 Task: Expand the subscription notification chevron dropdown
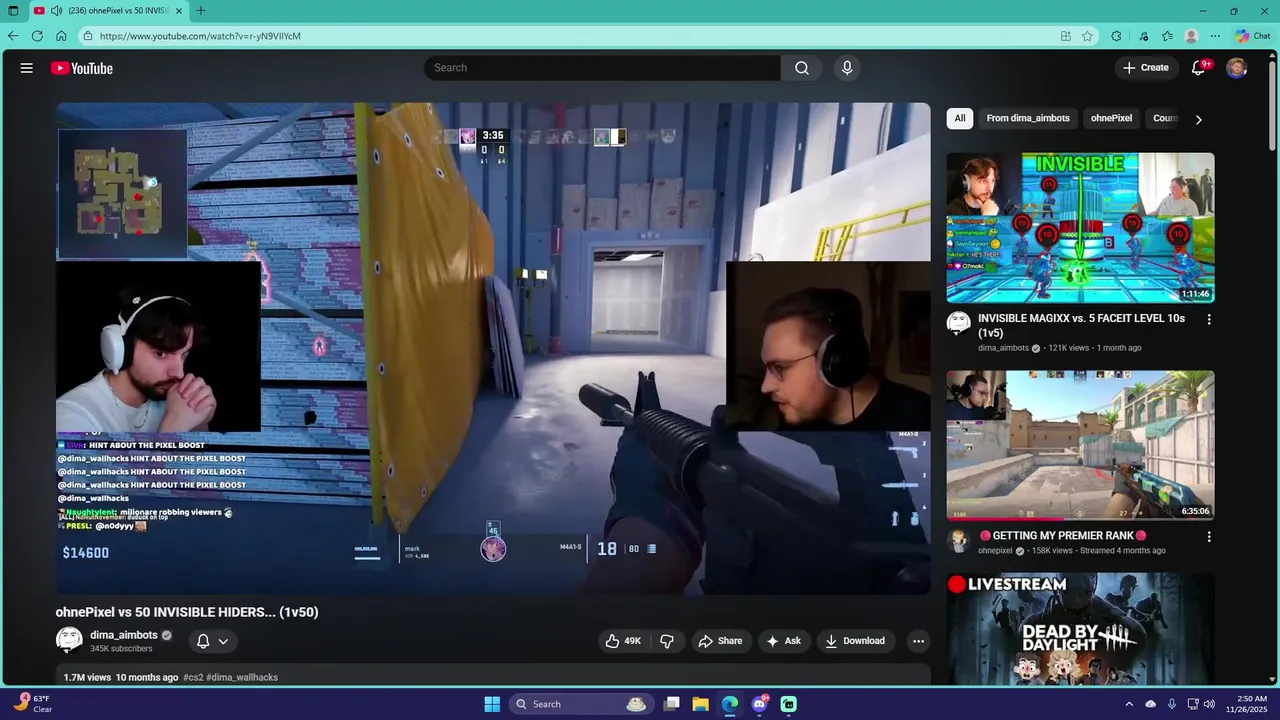tap(223, 641)
